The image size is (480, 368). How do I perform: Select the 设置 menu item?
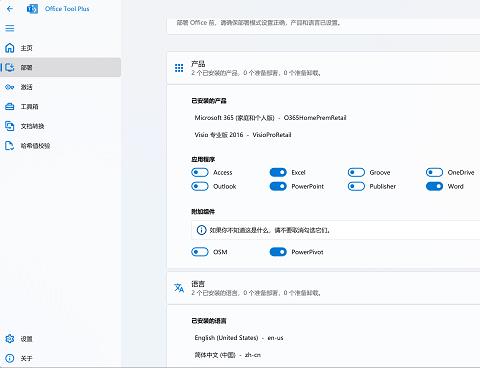coord(60,339)
